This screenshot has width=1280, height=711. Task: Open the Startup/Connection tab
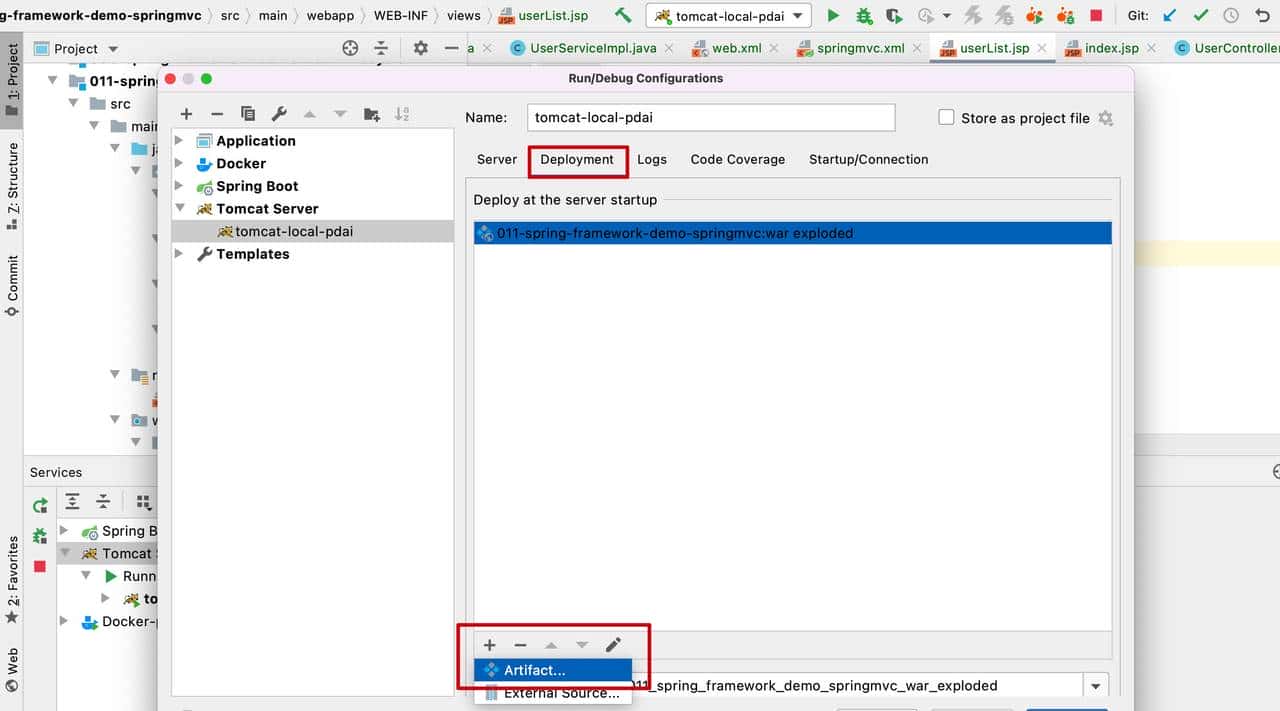tap(868, 159)
